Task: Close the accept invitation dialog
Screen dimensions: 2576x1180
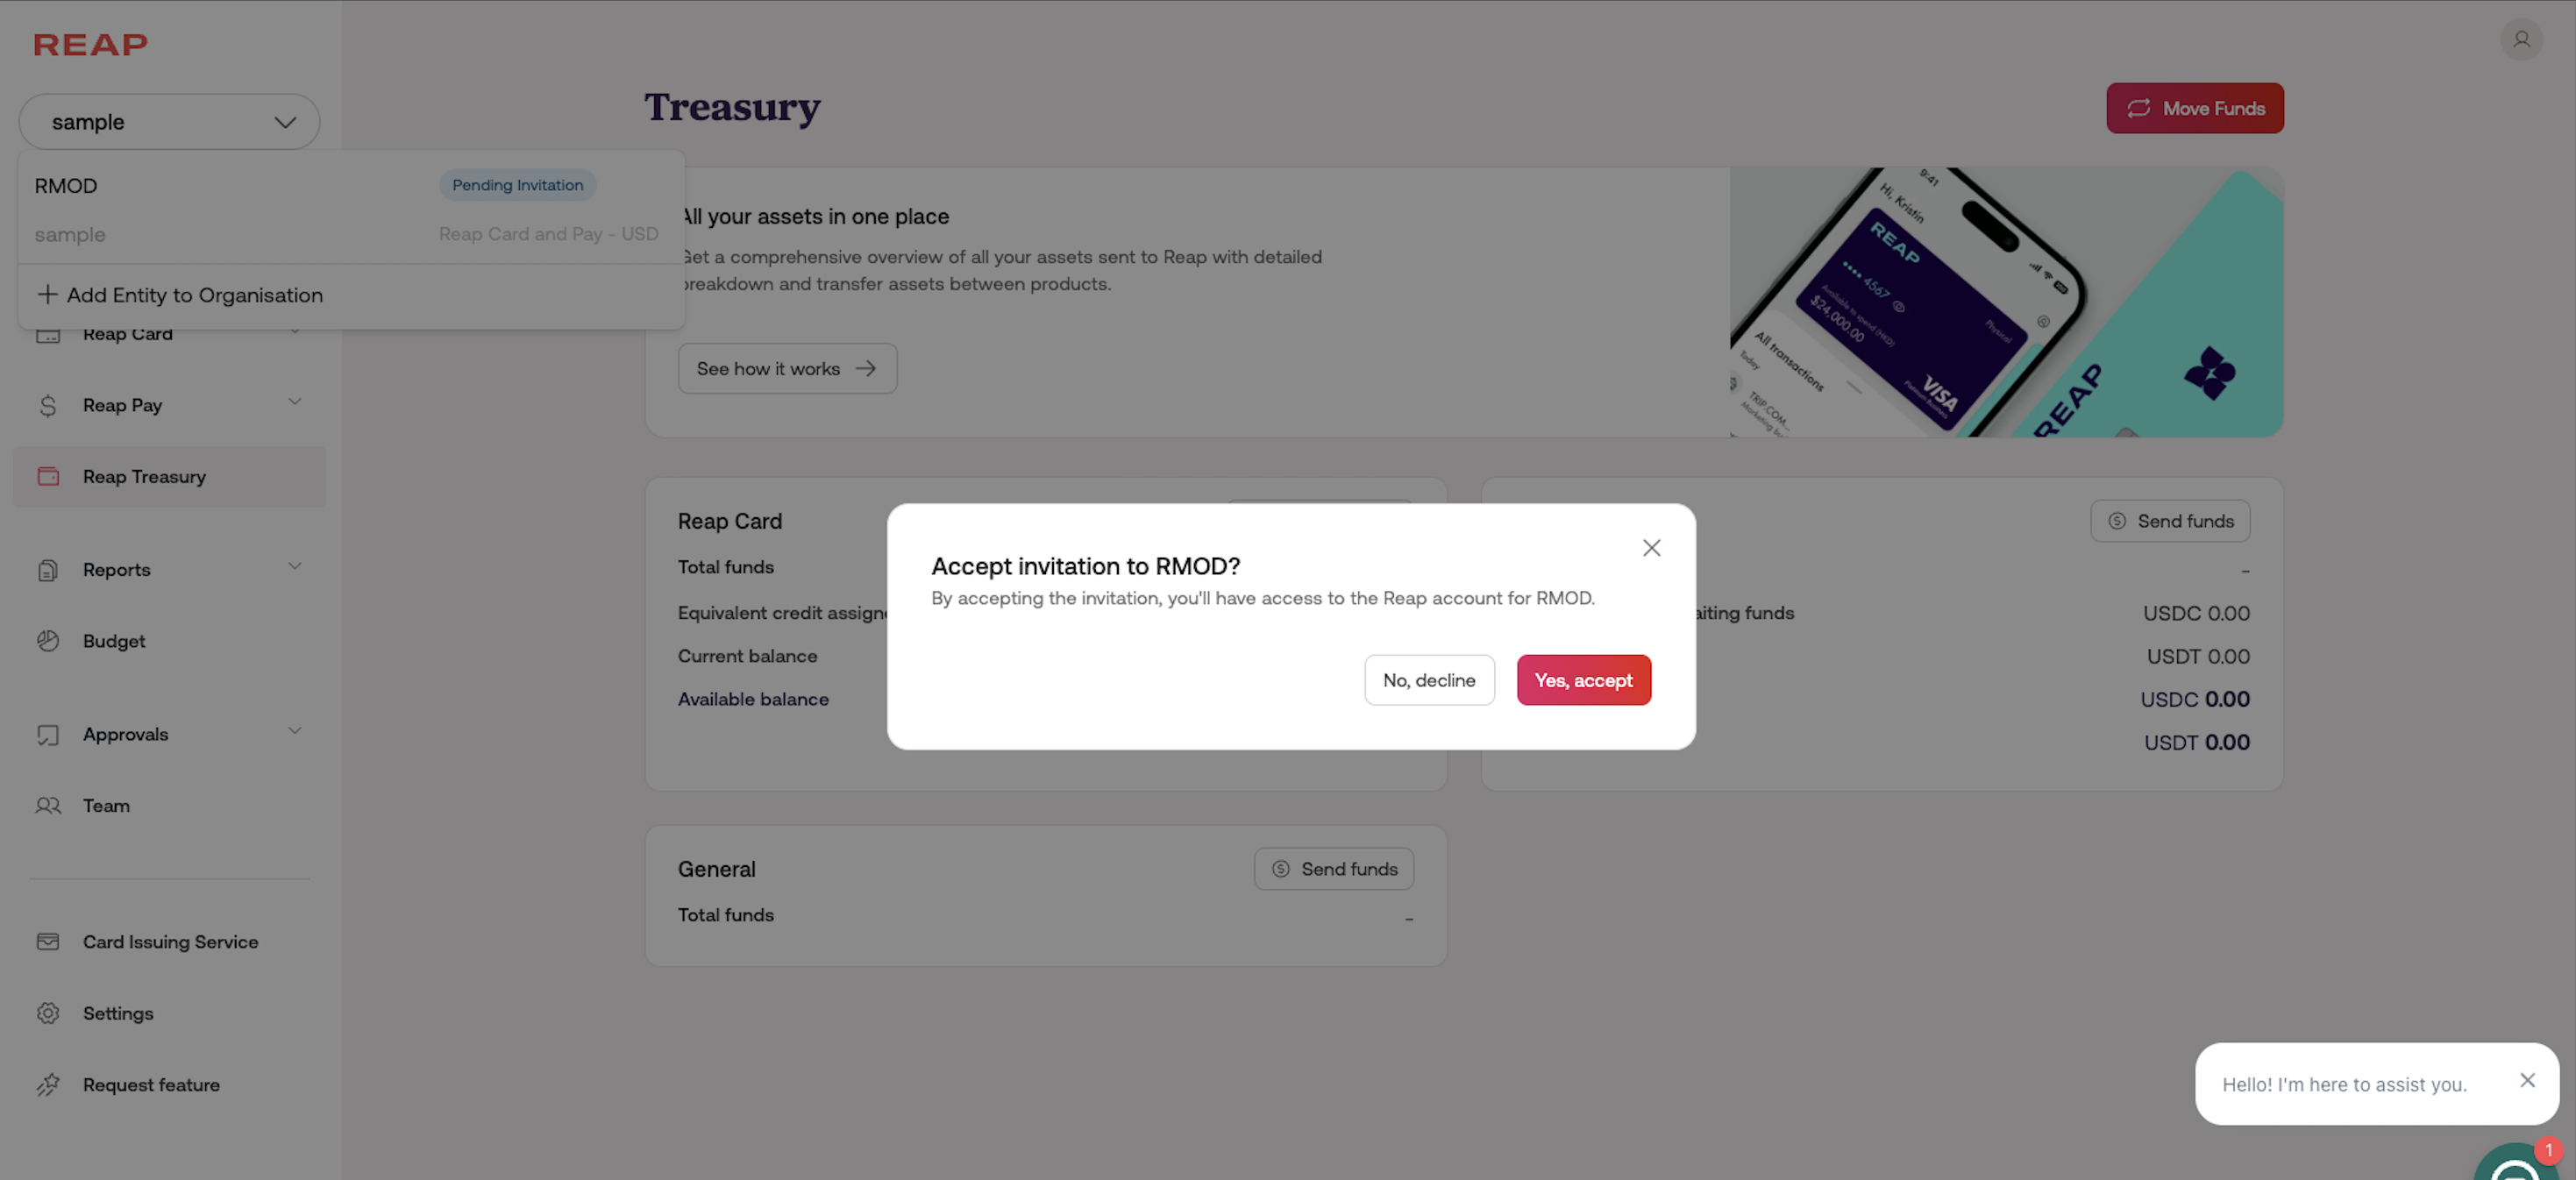Action: [x=1651, y=548]
